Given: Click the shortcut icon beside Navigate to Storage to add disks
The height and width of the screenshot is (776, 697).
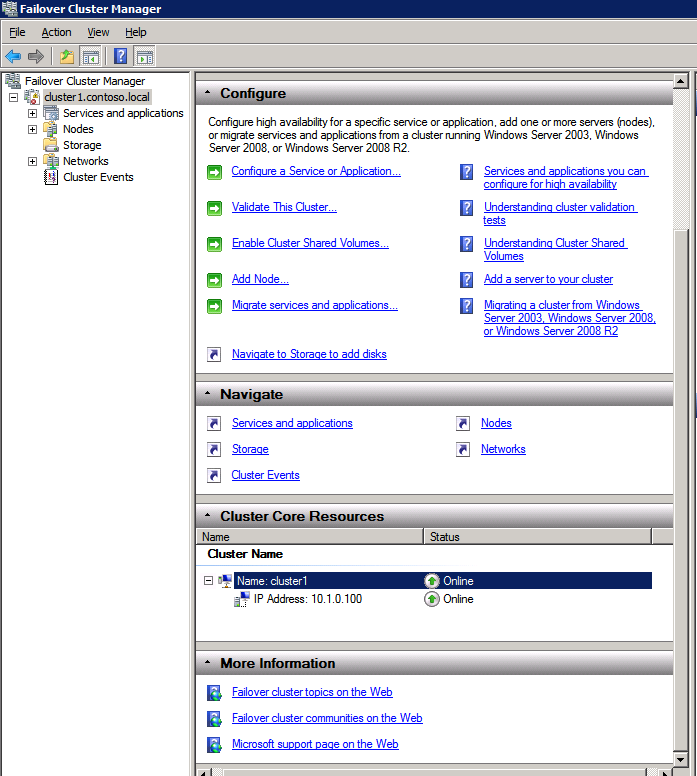Looking at the screenshot, I should point(214,354).
